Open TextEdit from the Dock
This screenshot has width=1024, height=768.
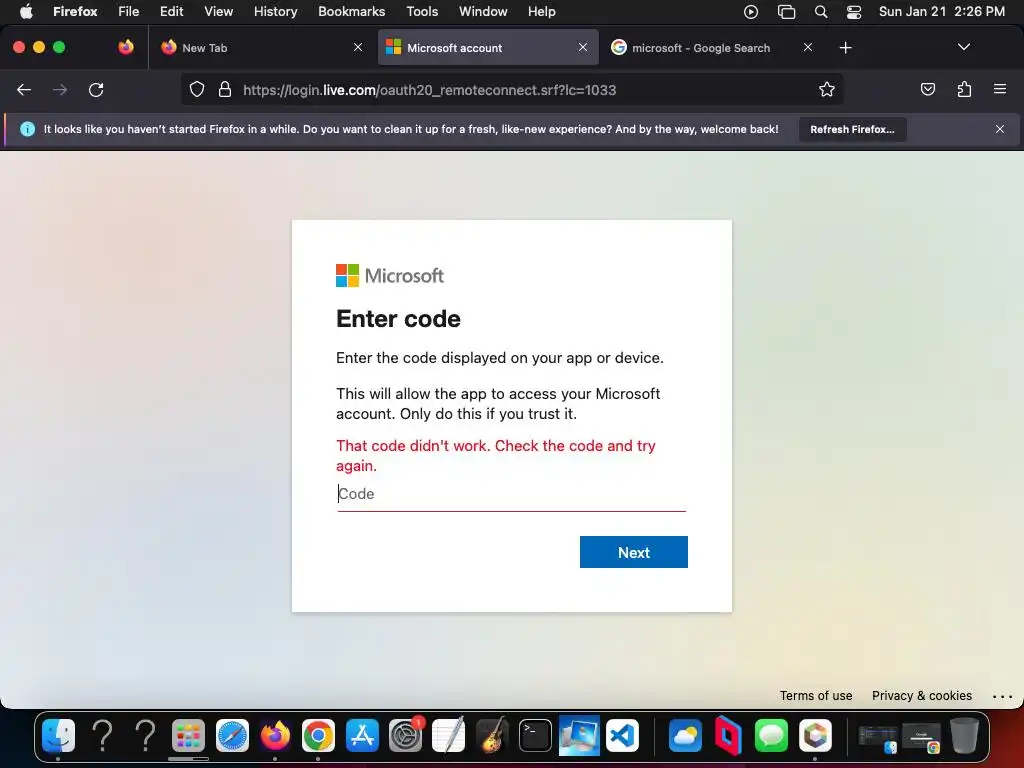[x=449, y=735]
